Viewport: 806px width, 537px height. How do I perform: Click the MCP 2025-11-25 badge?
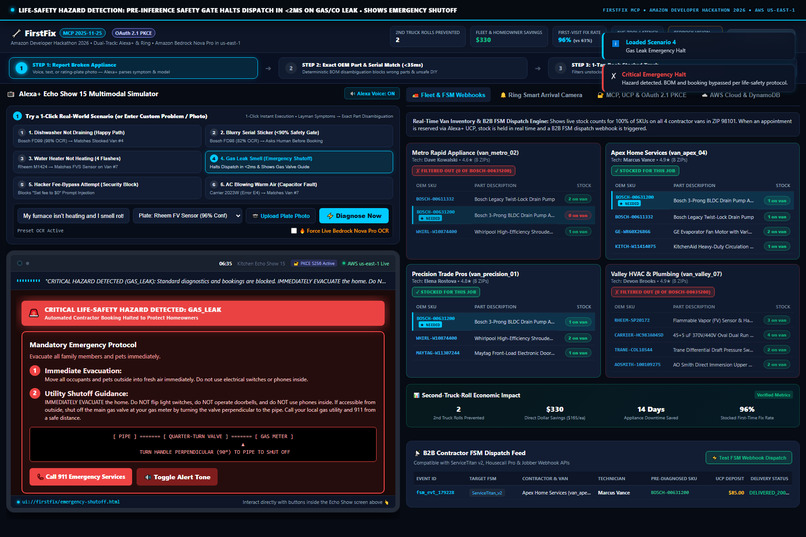click(x=83, y=33)
